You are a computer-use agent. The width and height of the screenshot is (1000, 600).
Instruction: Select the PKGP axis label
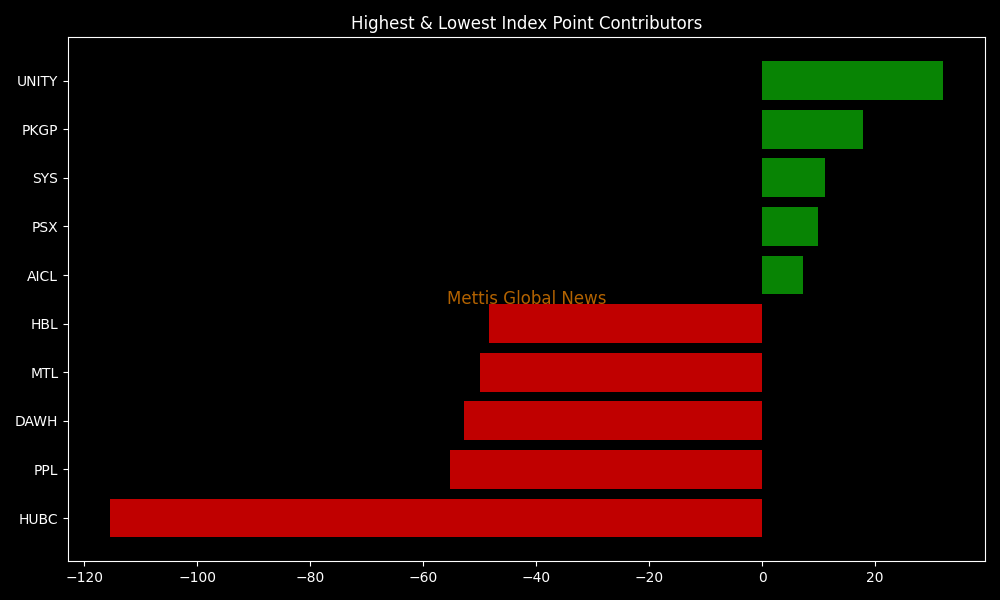[40, 130]
